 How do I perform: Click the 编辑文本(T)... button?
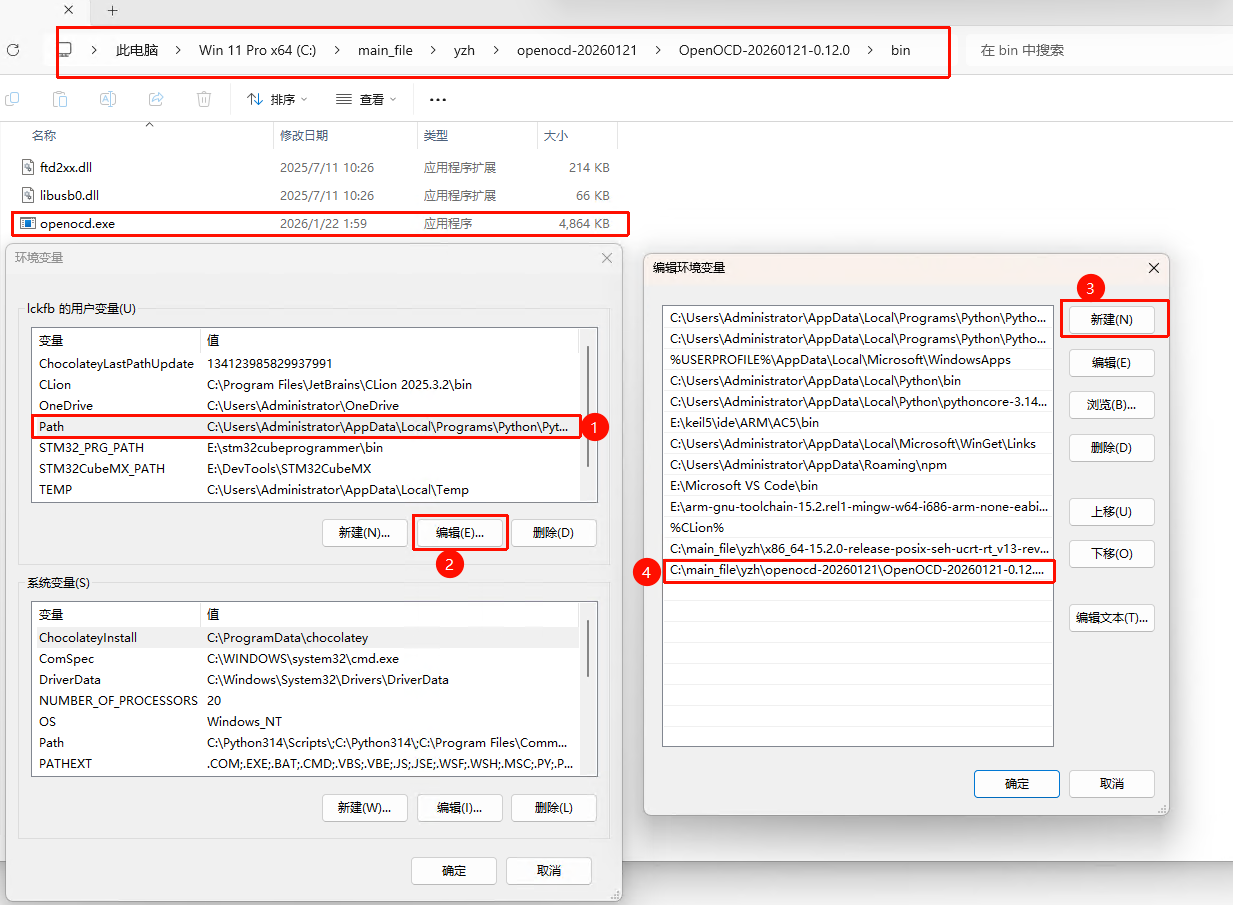tap(1111, 618)
